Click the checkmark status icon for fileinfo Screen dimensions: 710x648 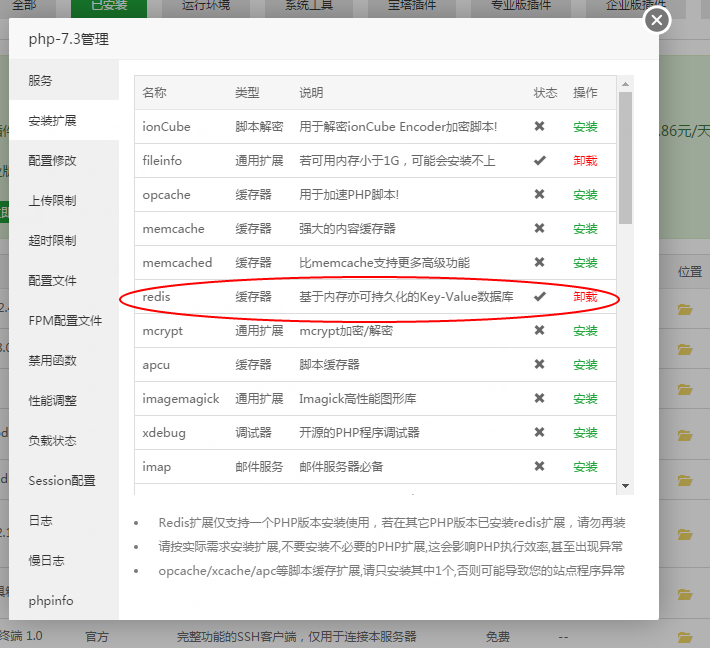(x=540, y=161)
